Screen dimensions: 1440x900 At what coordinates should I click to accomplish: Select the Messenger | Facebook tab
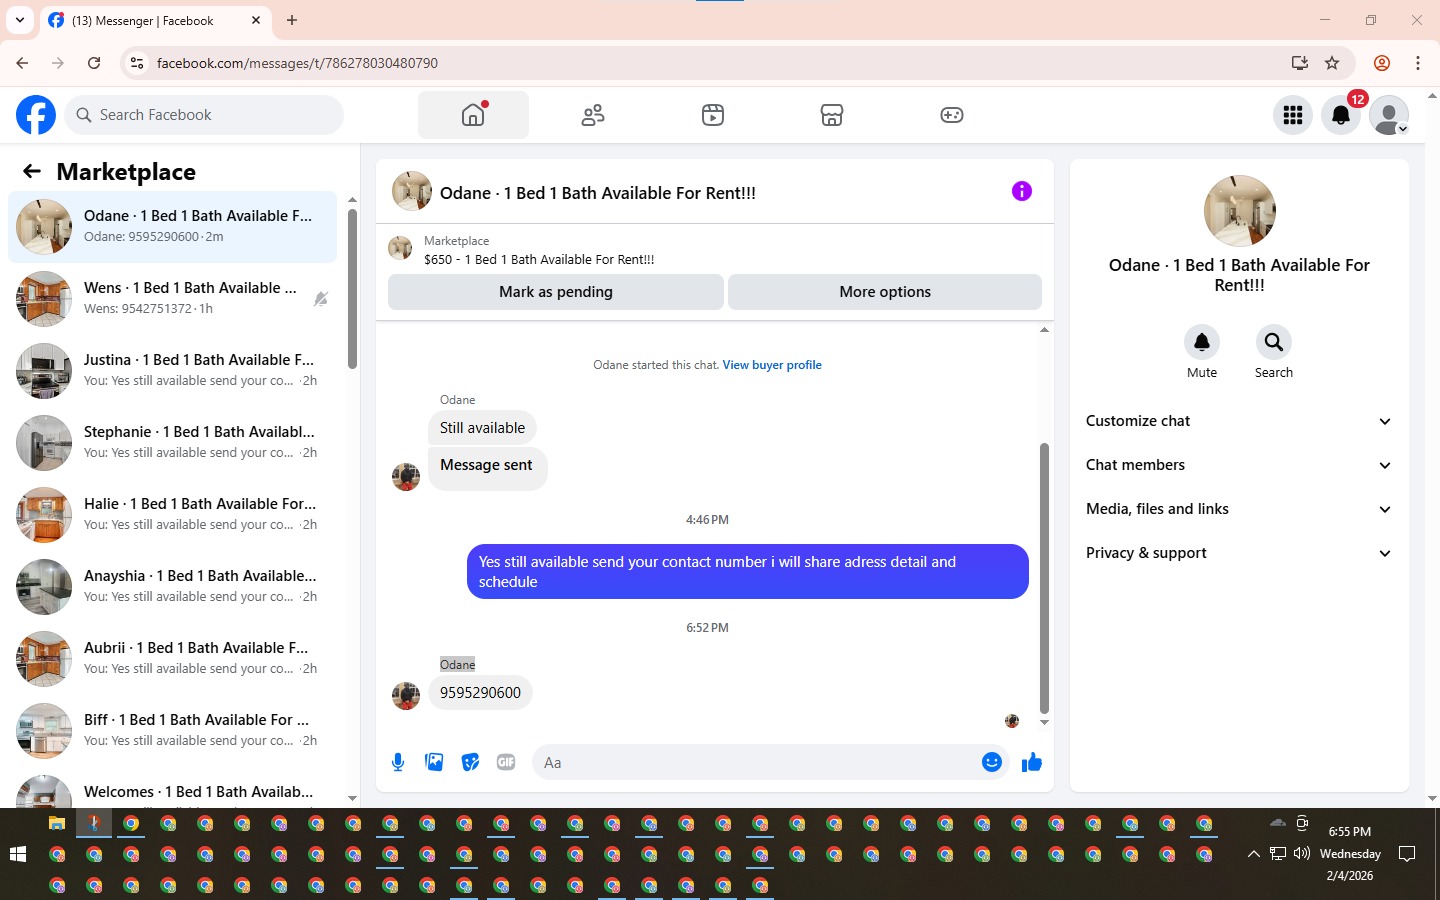[155, 20]
